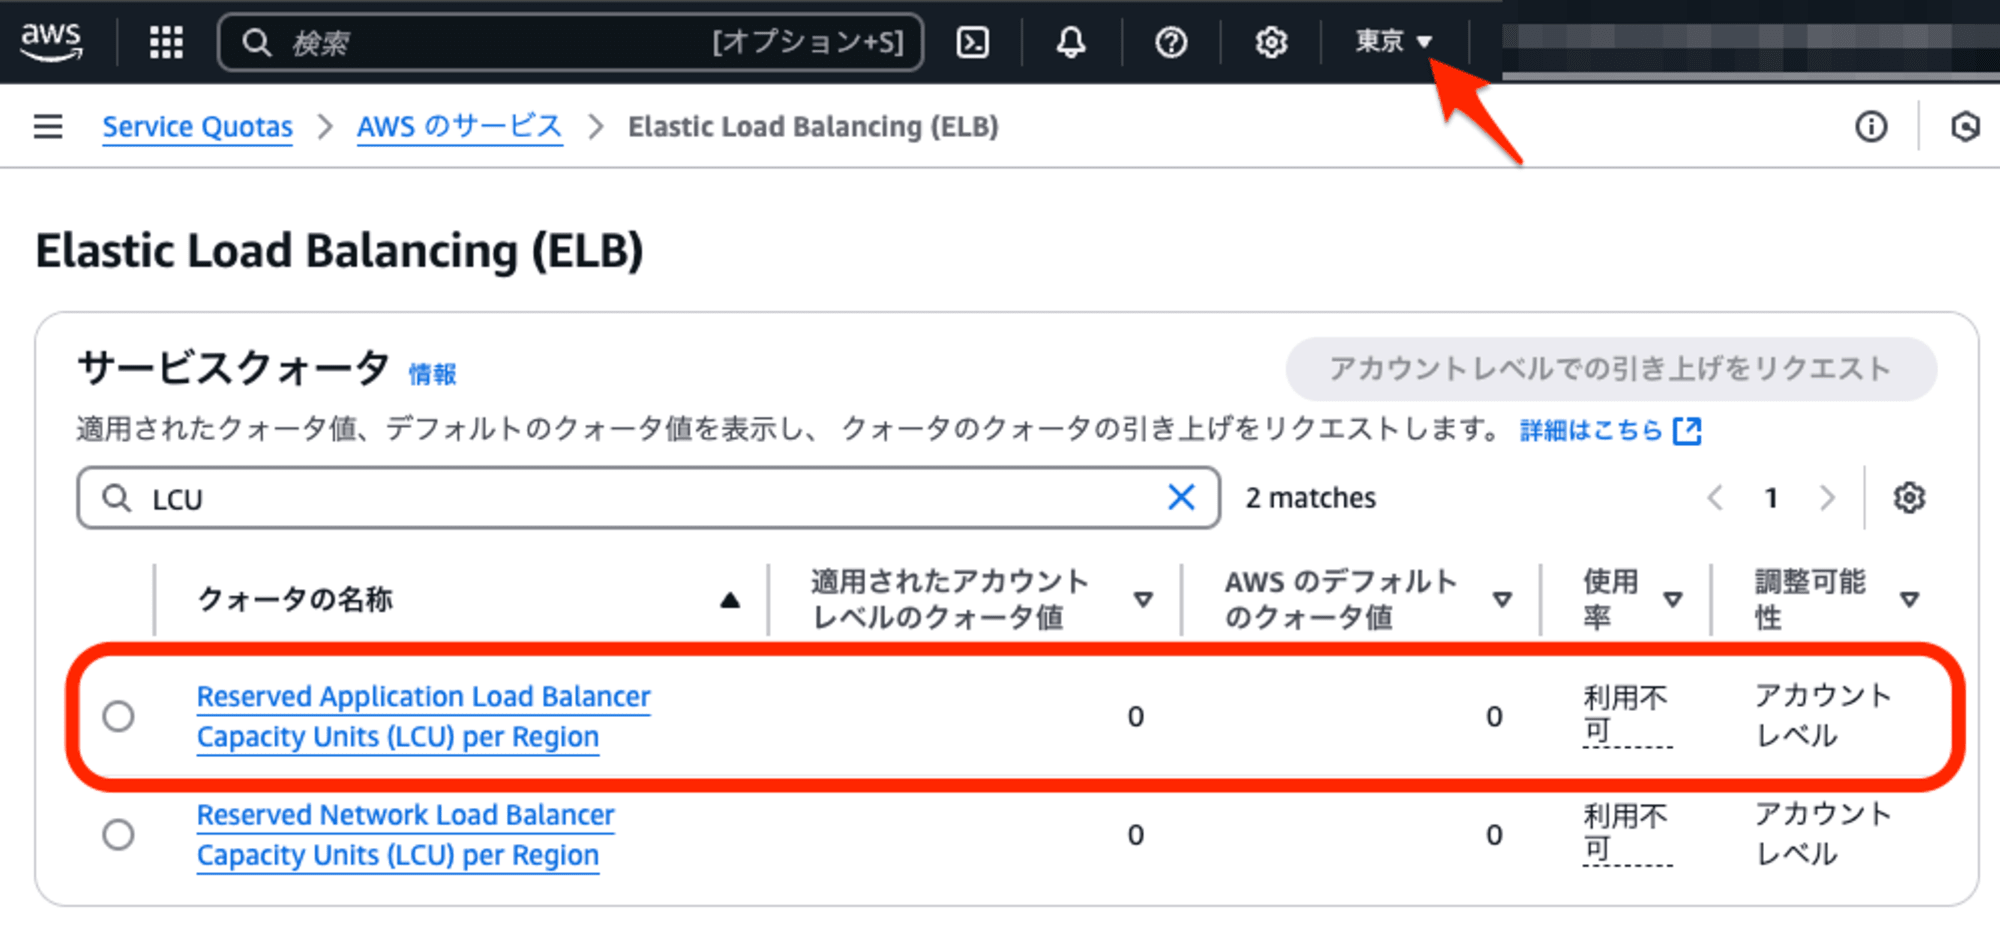Click 利用不可 in Application Load Balancer row

tap(1626, 714)
